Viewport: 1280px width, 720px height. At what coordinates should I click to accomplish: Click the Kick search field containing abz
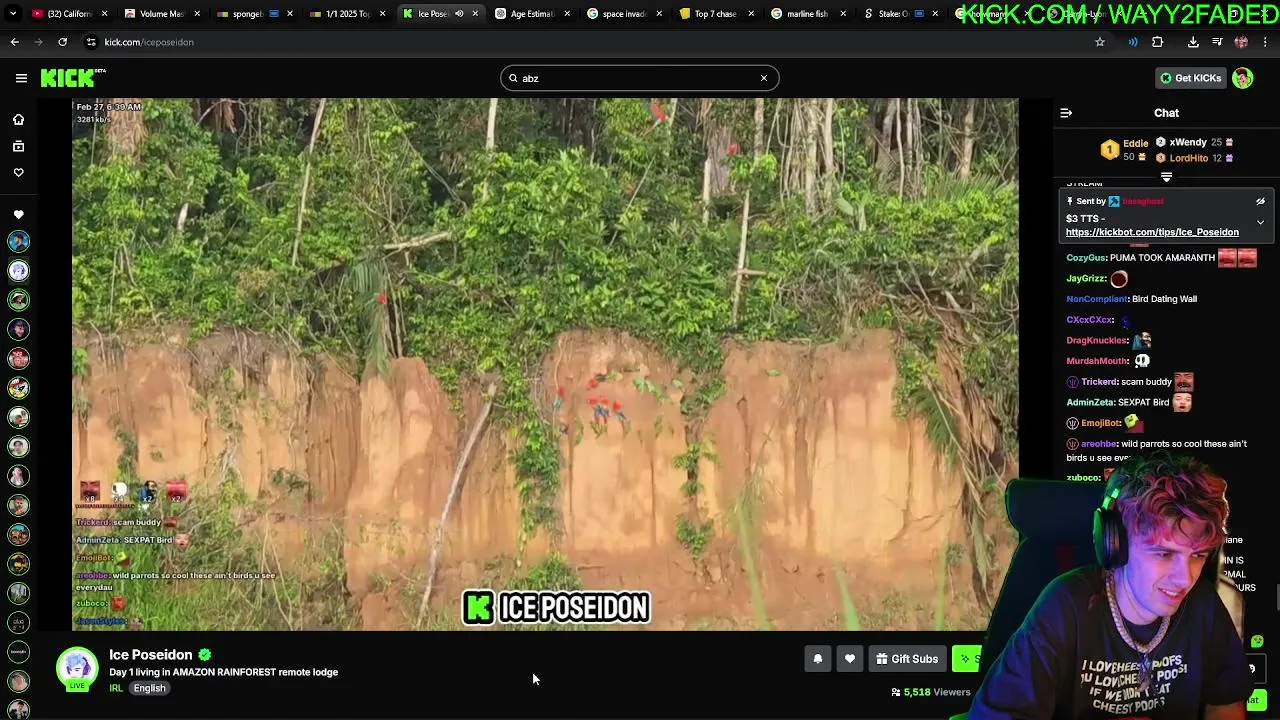pos(640,78)
